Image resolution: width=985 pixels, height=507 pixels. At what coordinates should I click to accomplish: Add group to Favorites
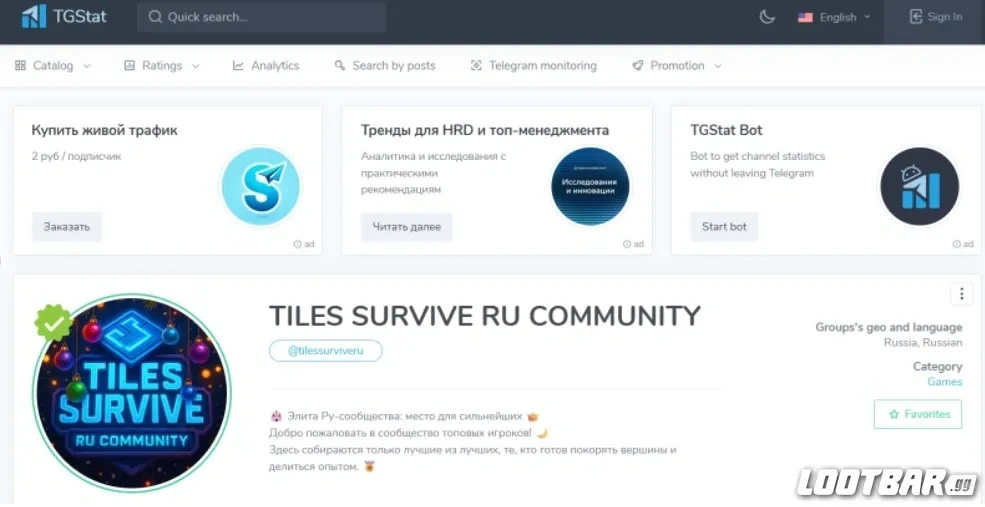click(x=918, y=414)
